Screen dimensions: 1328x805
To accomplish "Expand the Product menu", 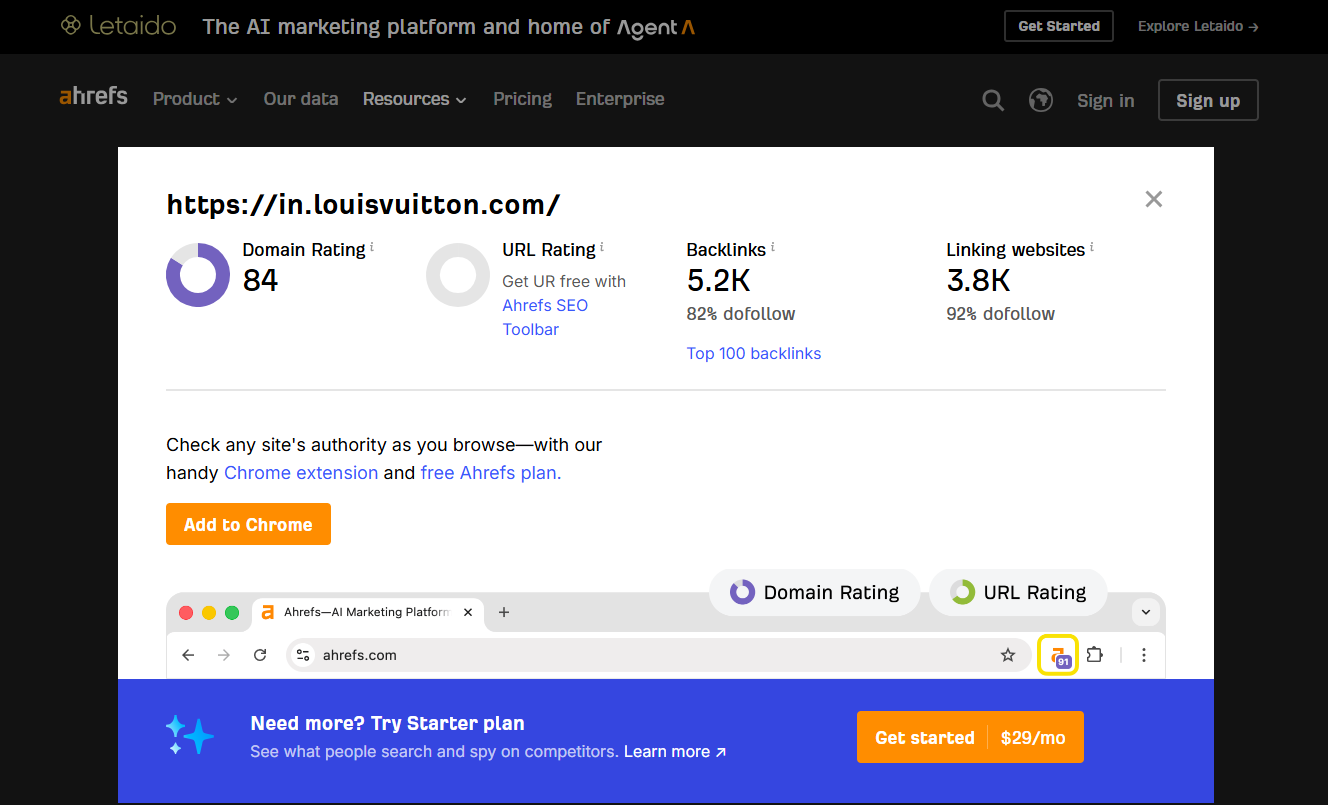I will [x=195, y=99].
